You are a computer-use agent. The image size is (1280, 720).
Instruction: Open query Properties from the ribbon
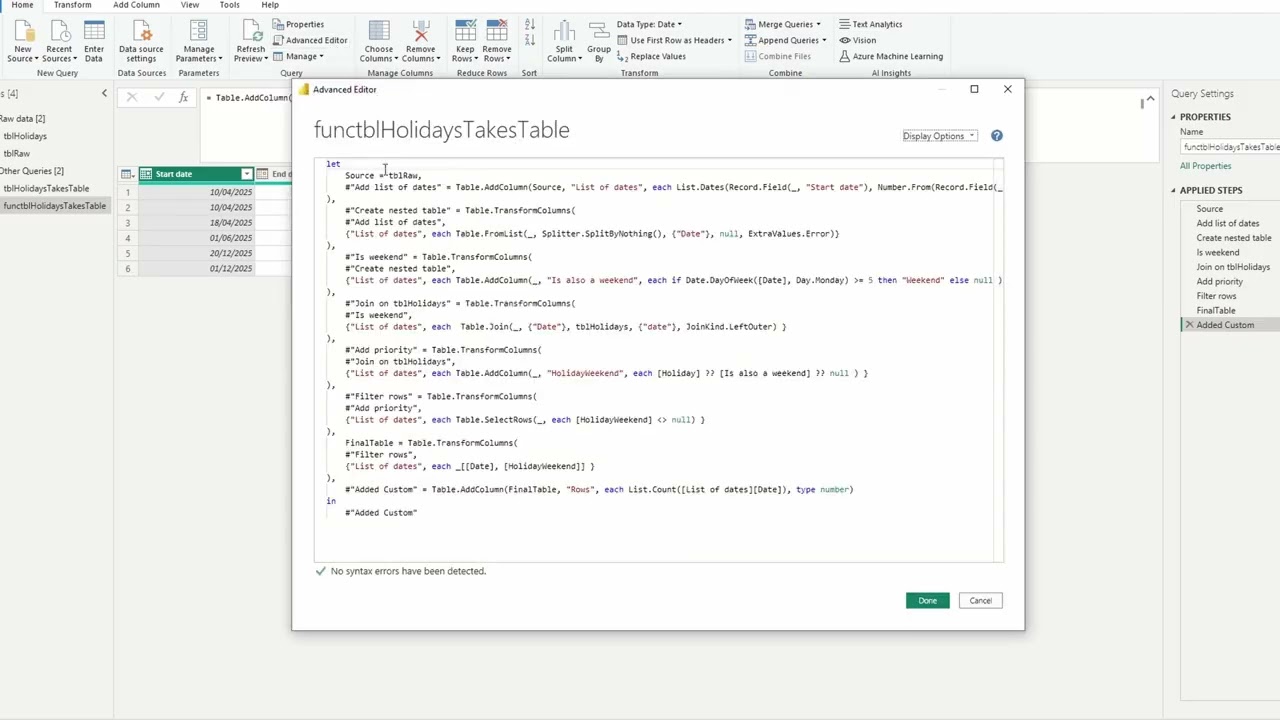tap(298, 24)
